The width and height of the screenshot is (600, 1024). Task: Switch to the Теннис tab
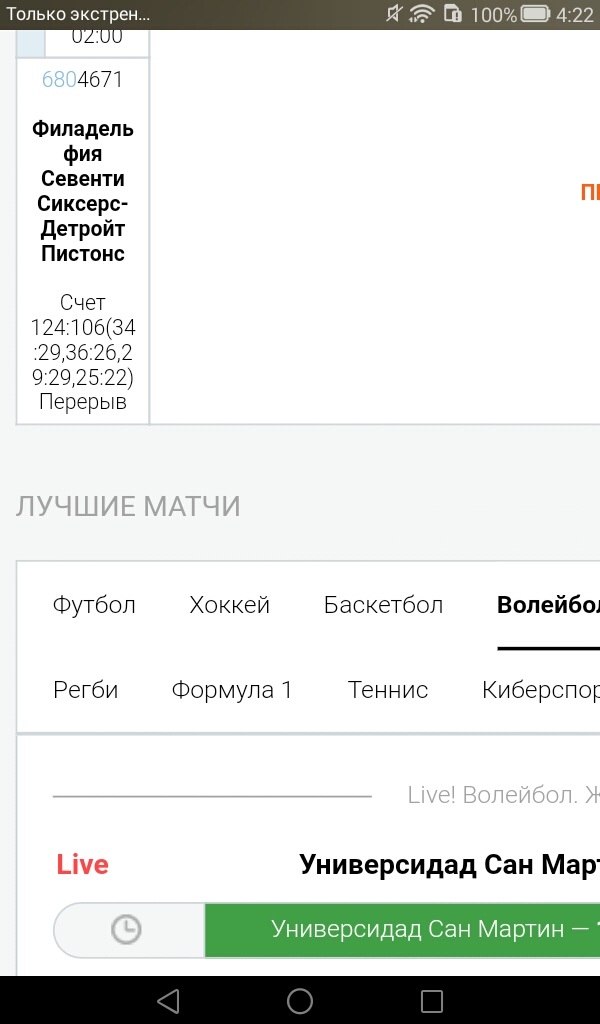click(x=388, y=690)
